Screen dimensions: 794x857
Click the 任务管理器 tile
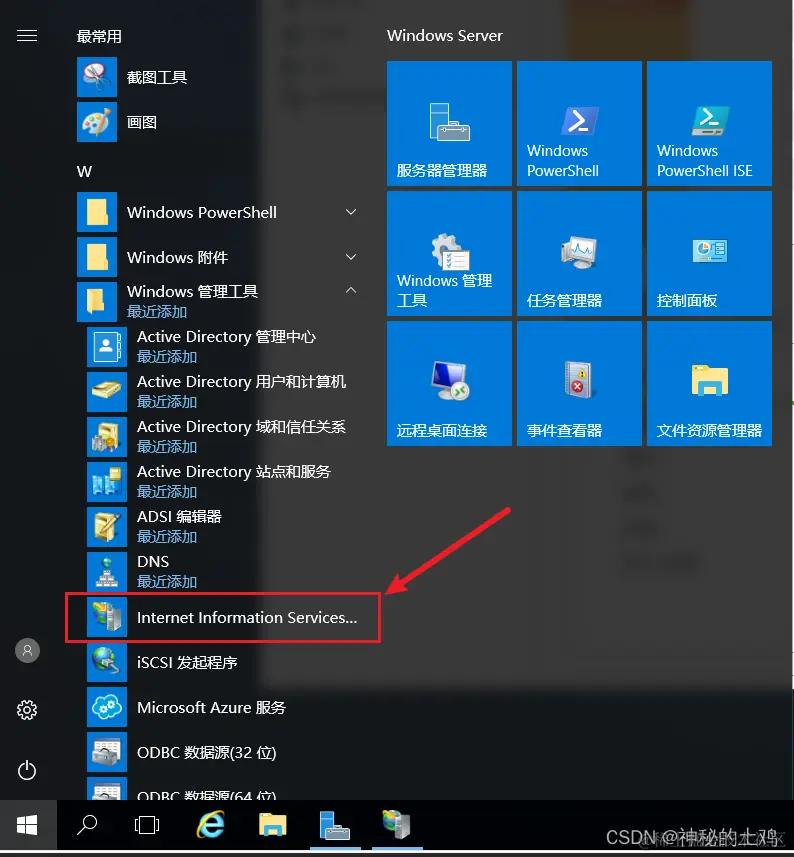579,254
